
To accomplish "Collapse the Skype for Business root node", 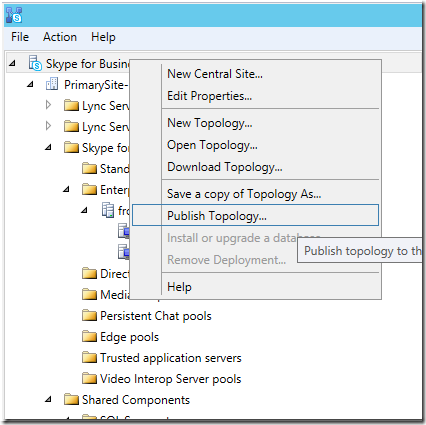I will coord(12,63).
